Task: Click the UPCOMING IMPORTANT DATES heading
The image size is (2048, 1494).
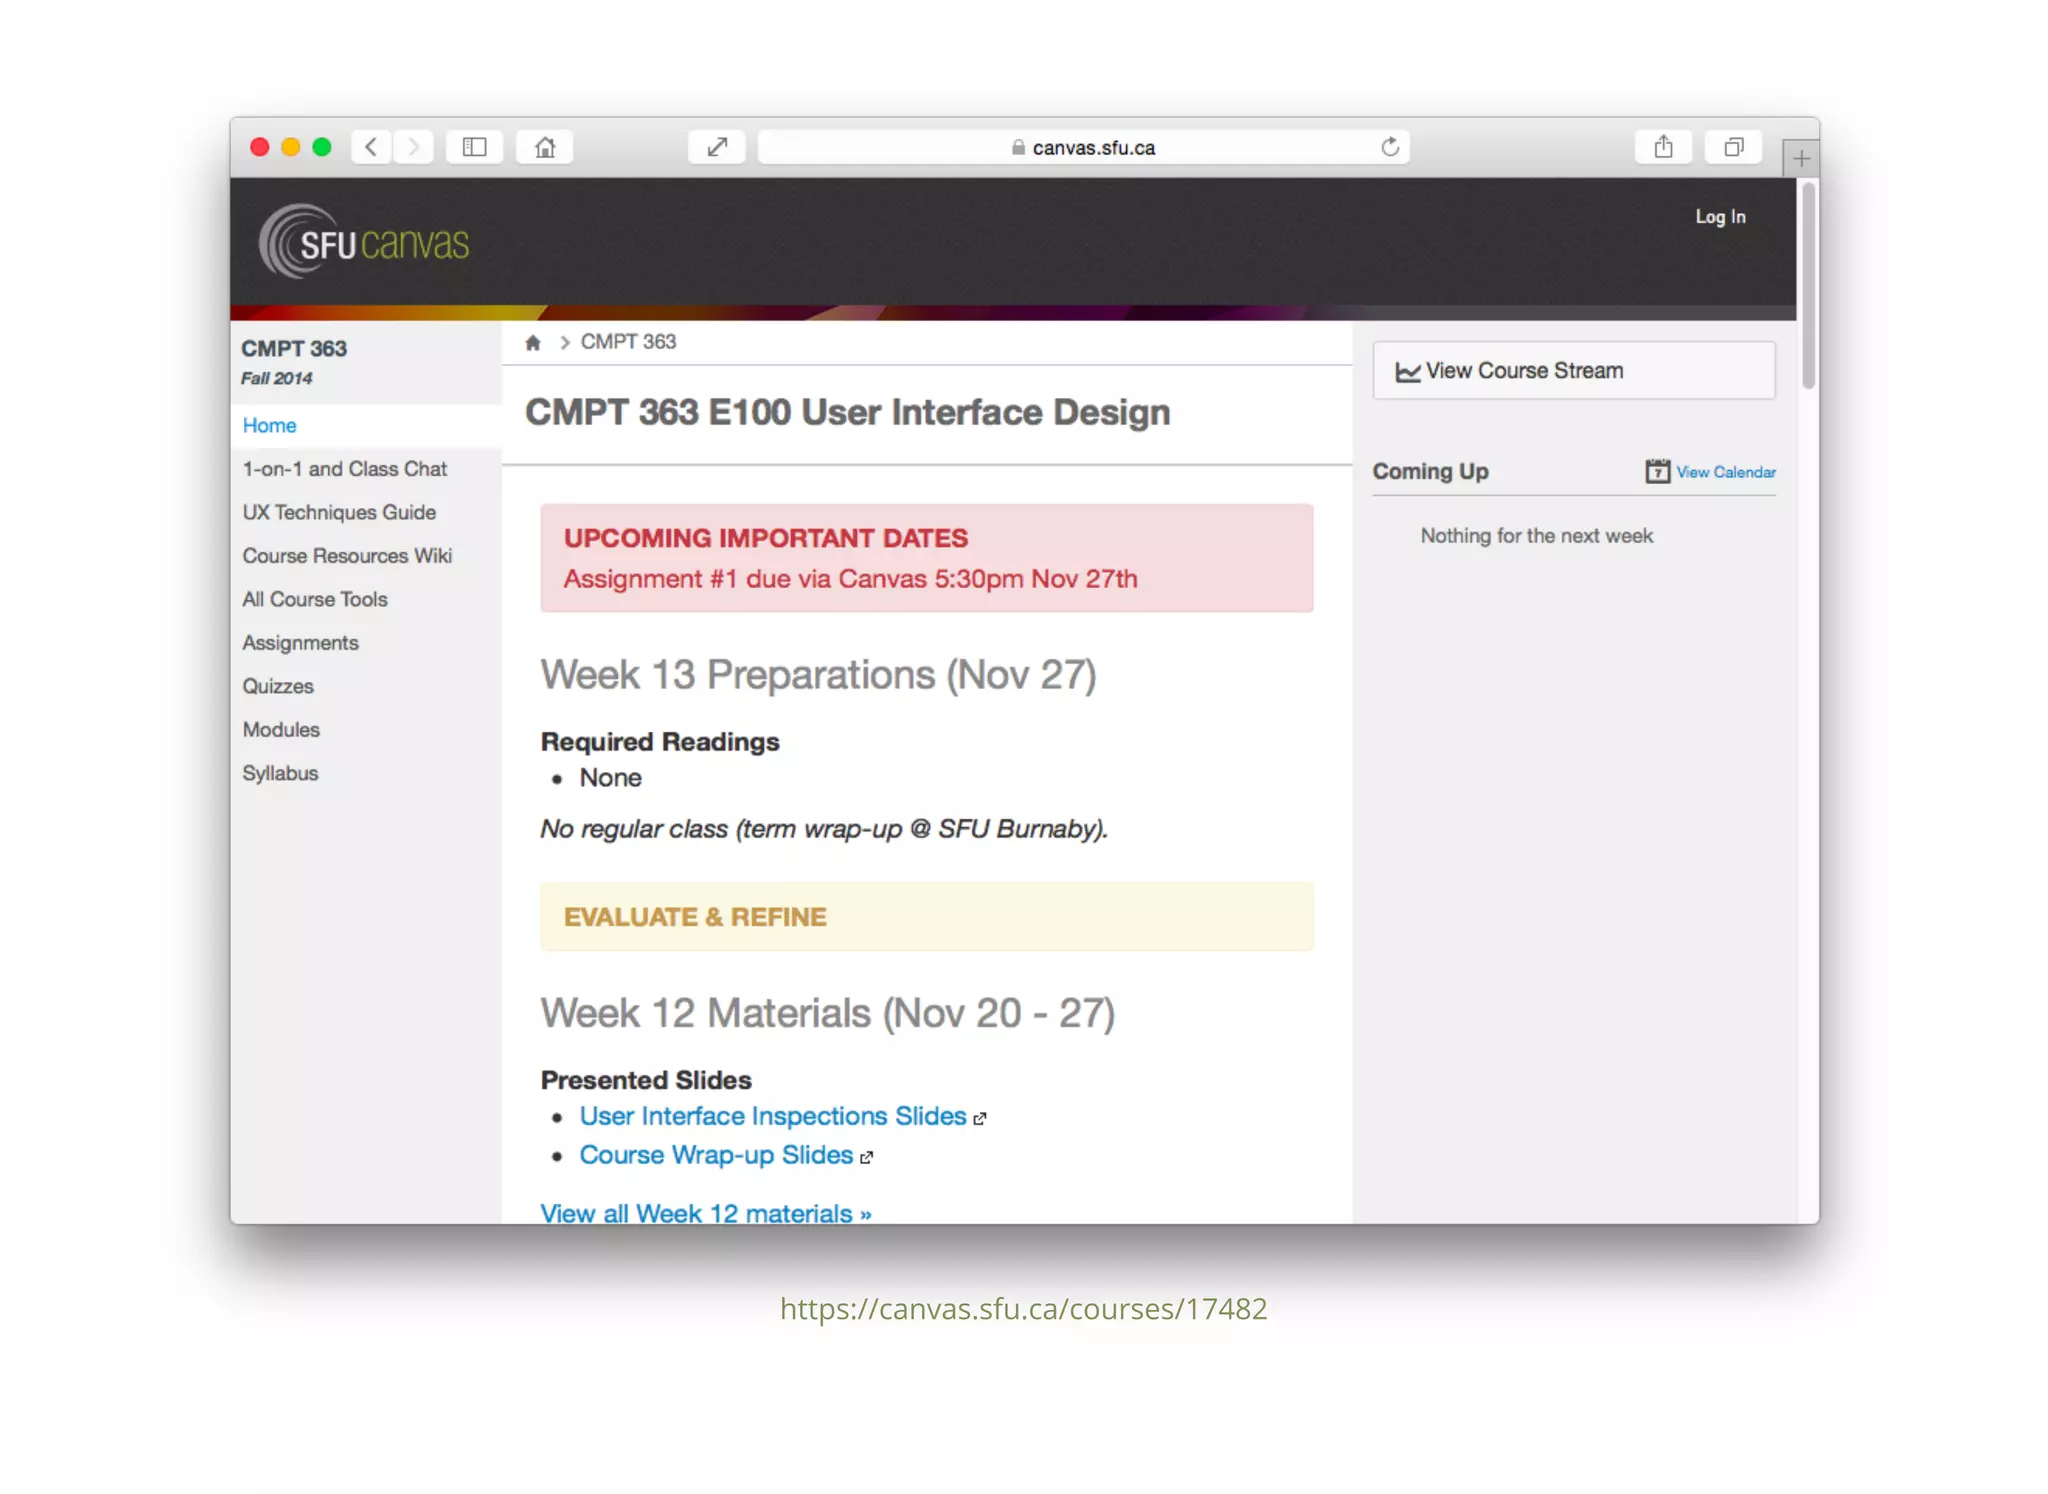Action: tap(766, 538)
